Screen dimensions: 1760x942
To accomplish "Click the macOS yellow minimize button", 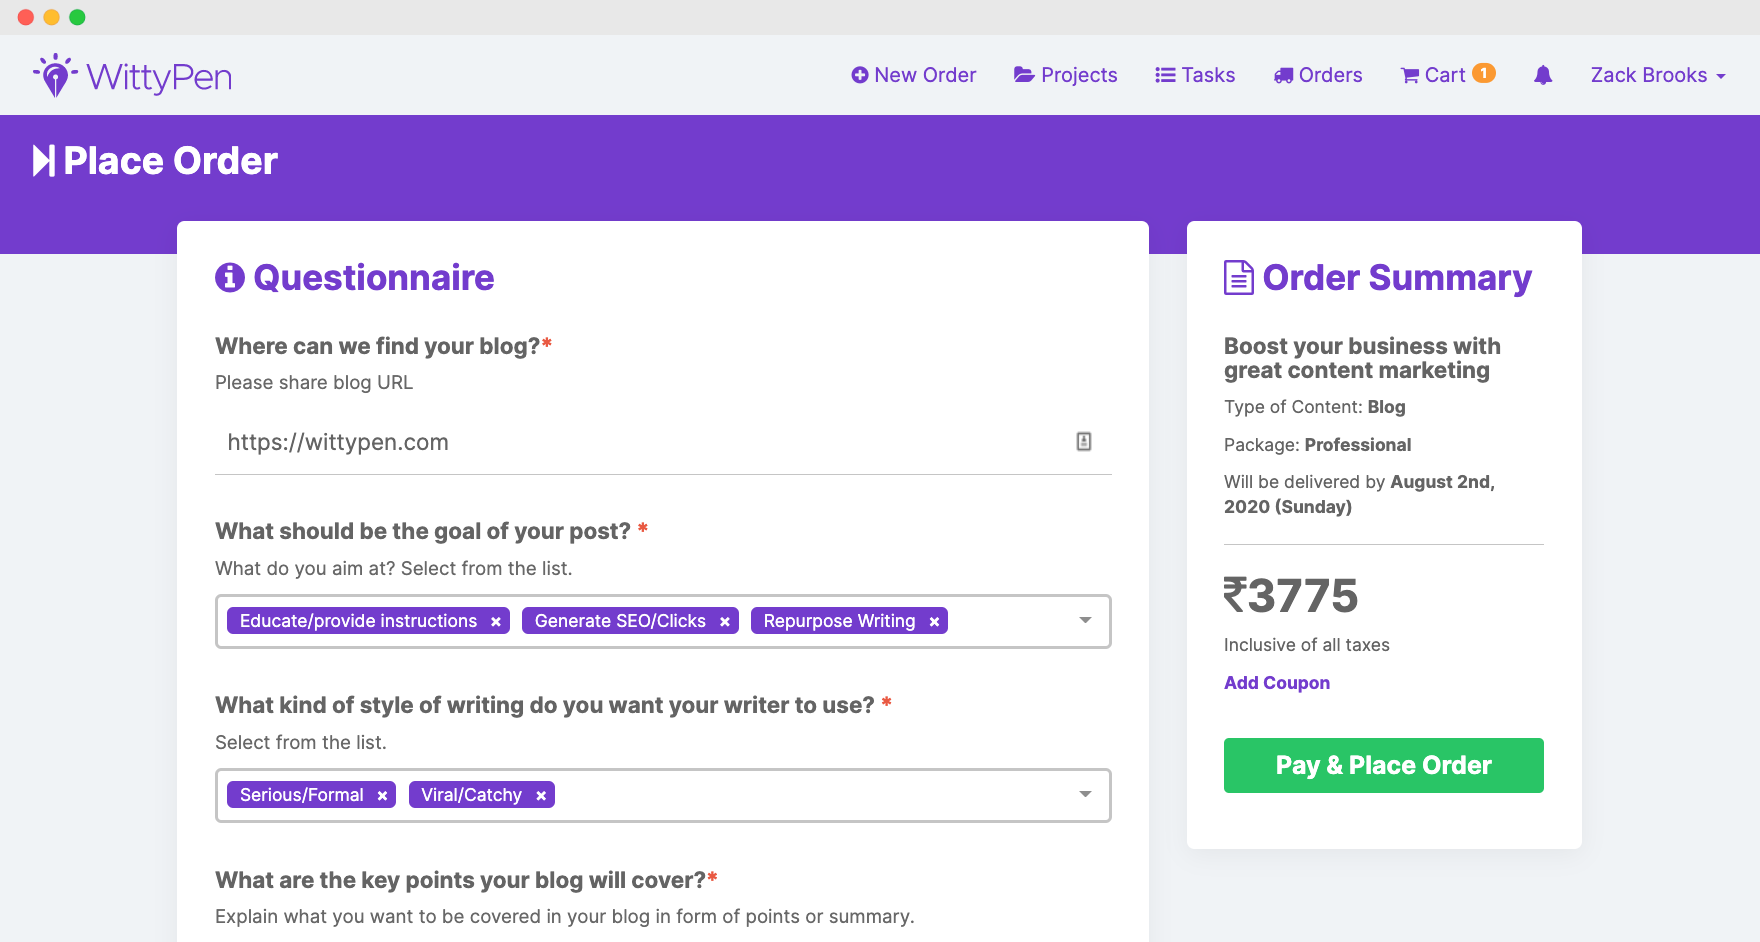I will (51, 17).
